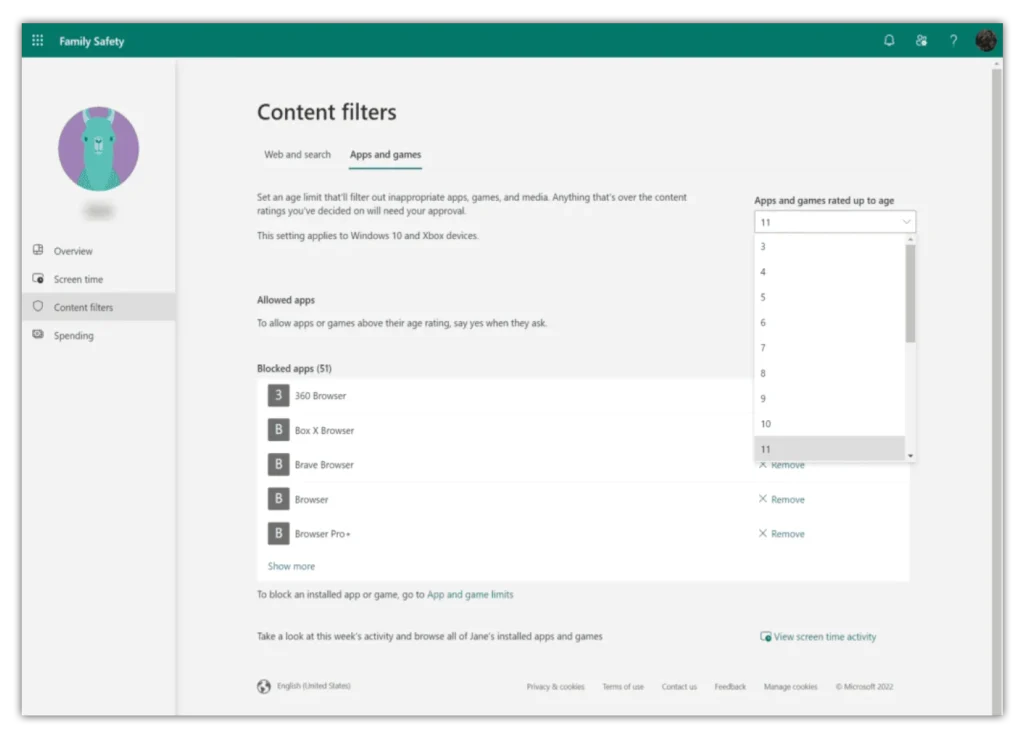Click the dropdown list scrollbar down arrow
The width and height of the screenshot is (1024, 732).
pos(910,456)
